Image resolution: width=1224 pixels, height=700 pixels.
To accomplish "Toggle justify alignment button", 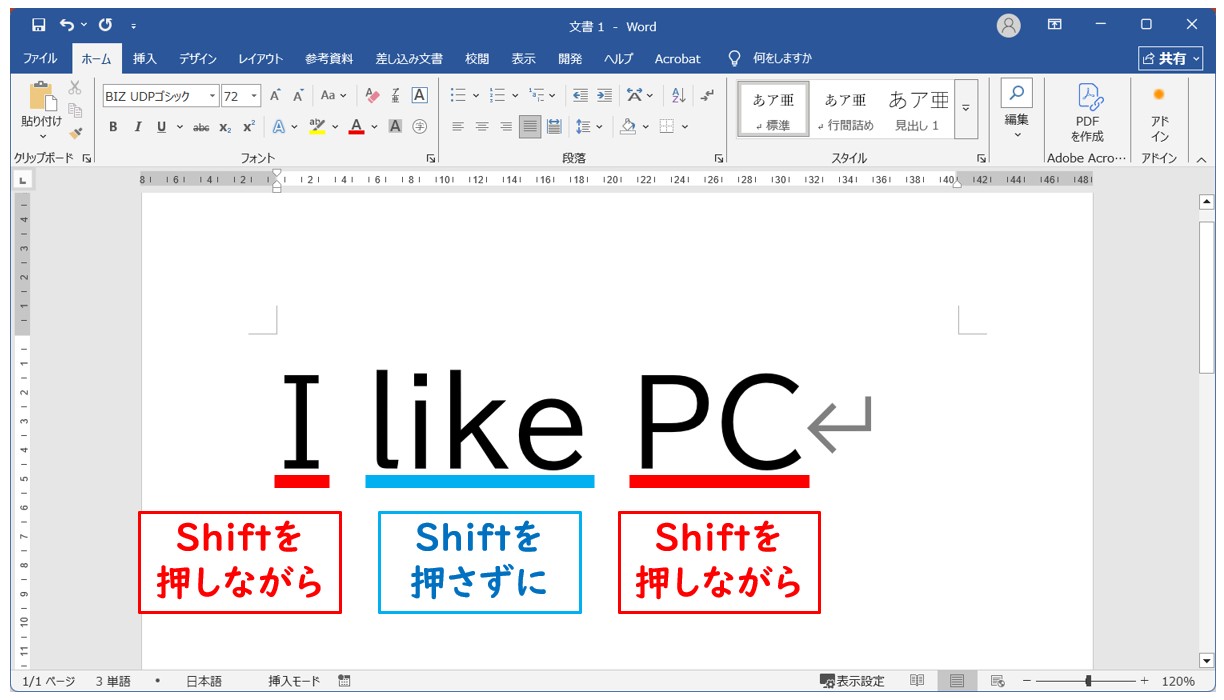I will click(x=530, y=127).
